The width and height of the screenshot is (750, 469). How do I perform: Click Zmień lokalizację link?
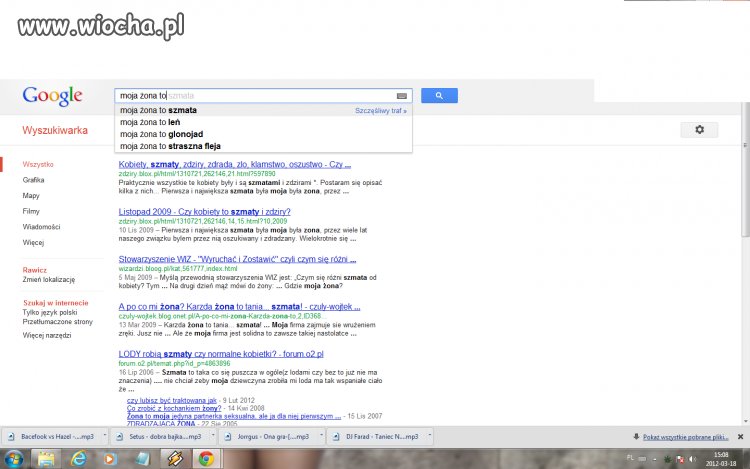[48, 279]
